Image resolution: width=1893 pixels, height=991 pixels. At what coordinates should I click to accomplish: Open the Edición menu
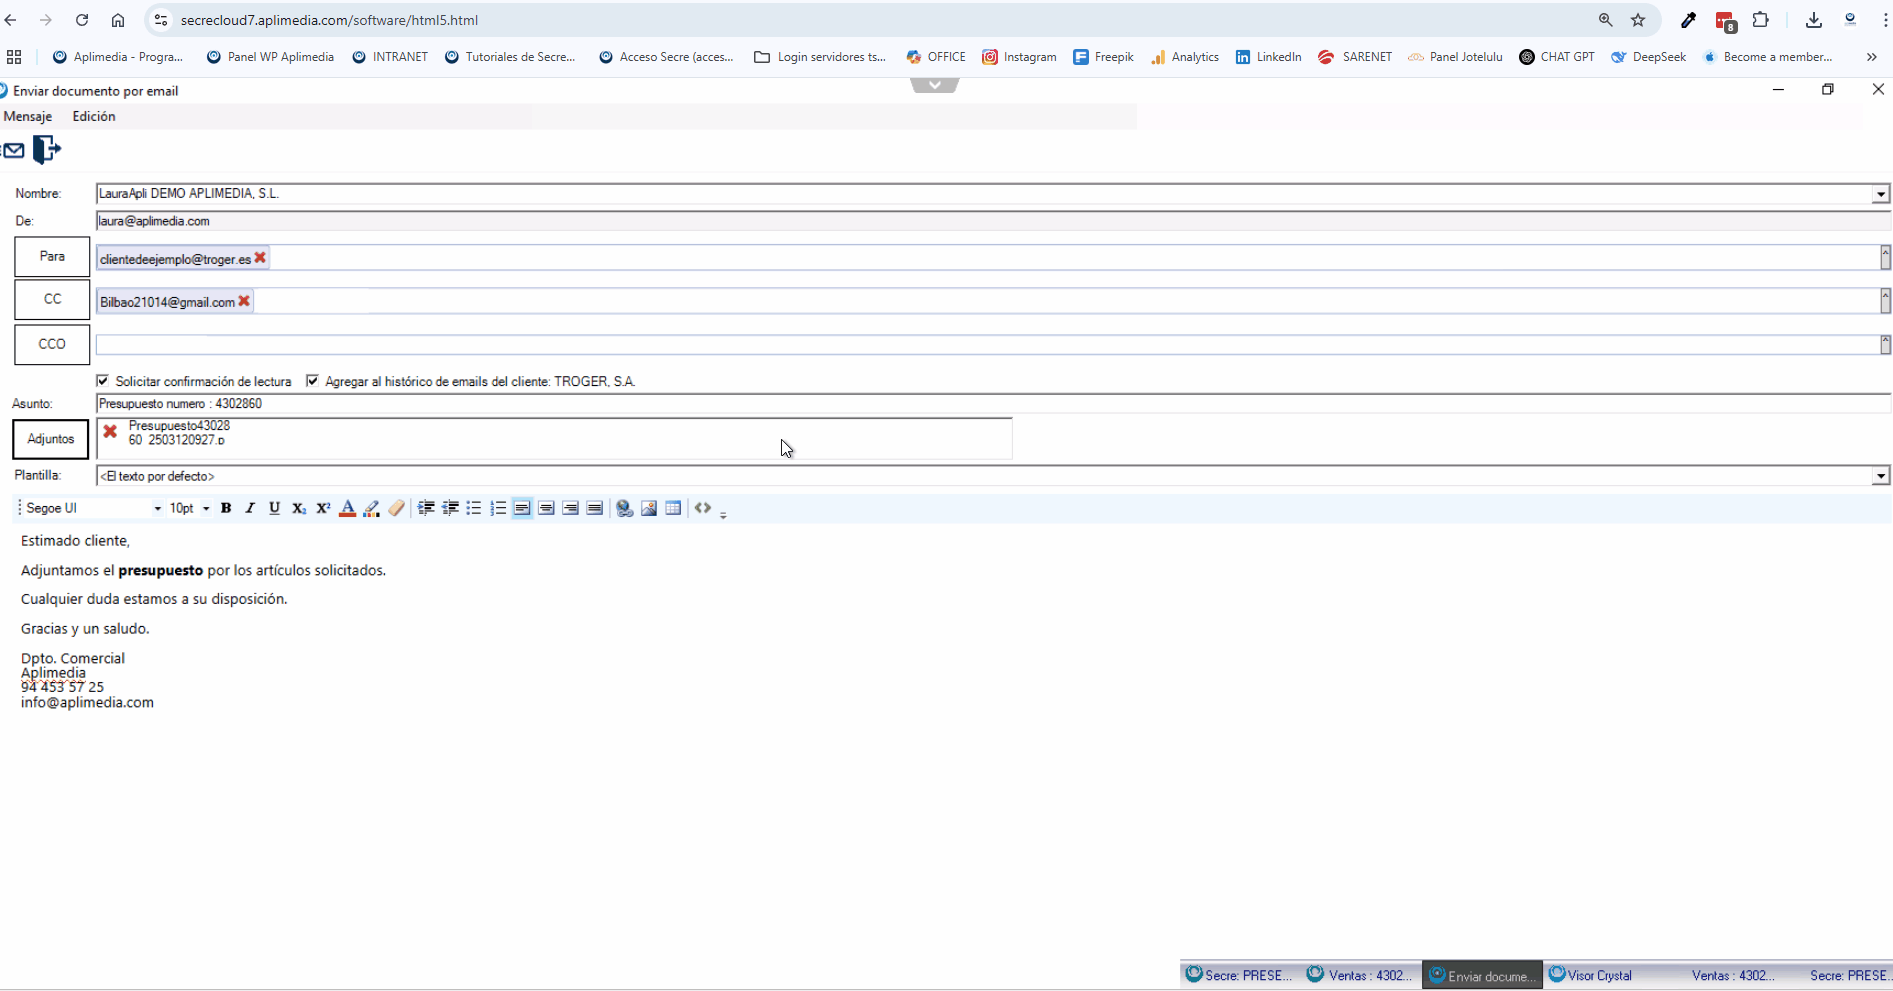pos(94,116)
